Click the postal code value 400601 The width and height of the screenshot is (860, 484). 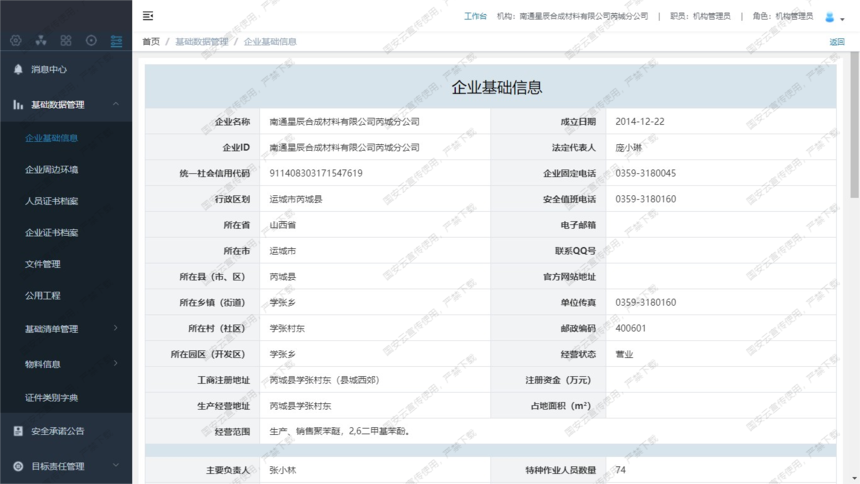click(631, 328)
